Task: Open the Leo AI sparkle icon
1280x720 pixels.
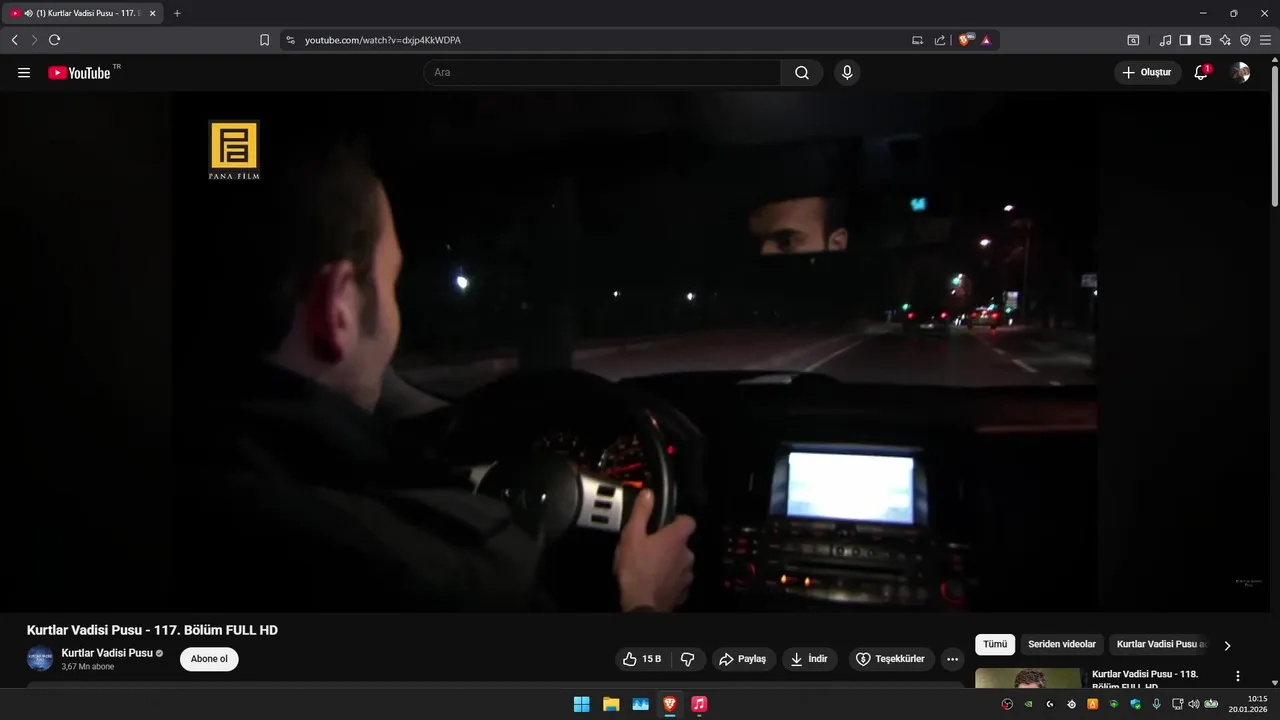Action: (x=1225, y=40)
